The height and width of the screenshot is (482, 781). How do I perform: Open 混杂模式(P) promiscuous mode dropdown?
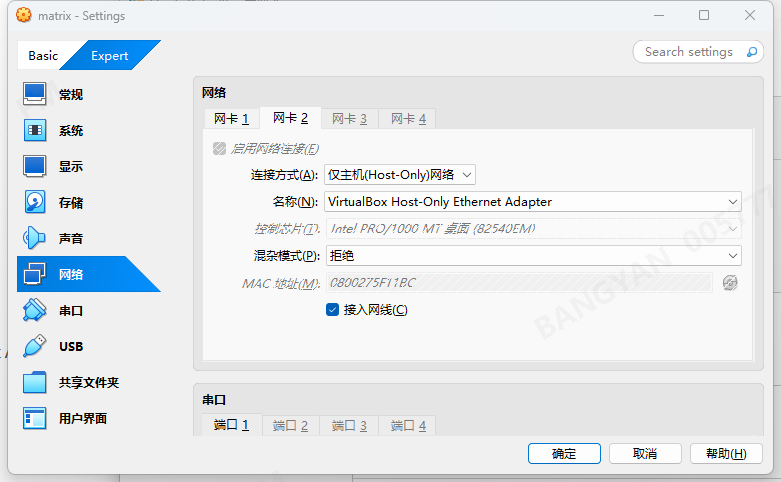(533, 255)
